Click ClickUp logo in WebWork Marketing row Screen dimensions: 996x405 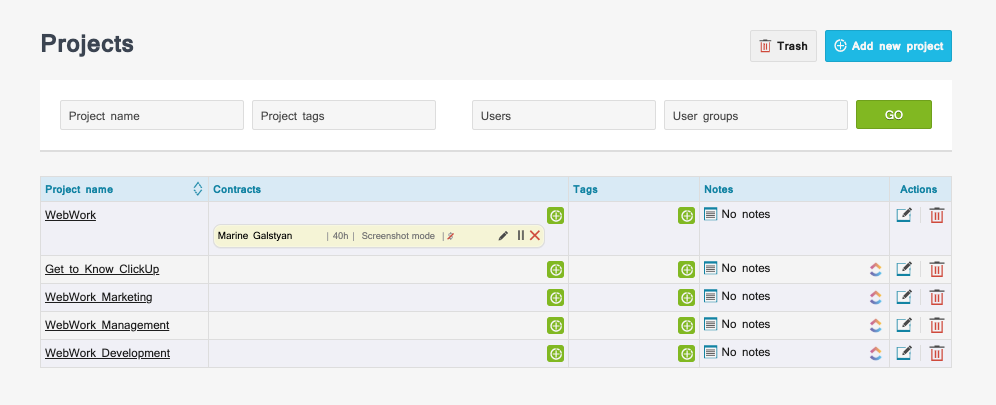[876, 298]
